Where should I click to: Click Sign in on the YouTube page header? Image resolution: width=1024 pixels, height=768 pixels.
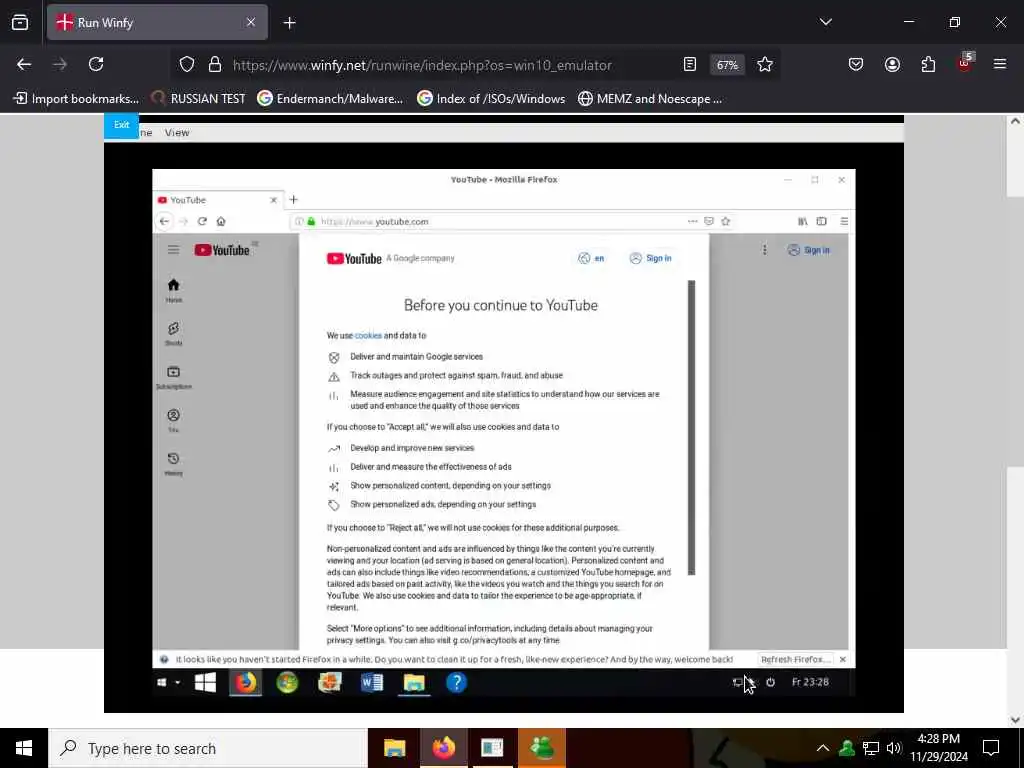tap(808, 249)
